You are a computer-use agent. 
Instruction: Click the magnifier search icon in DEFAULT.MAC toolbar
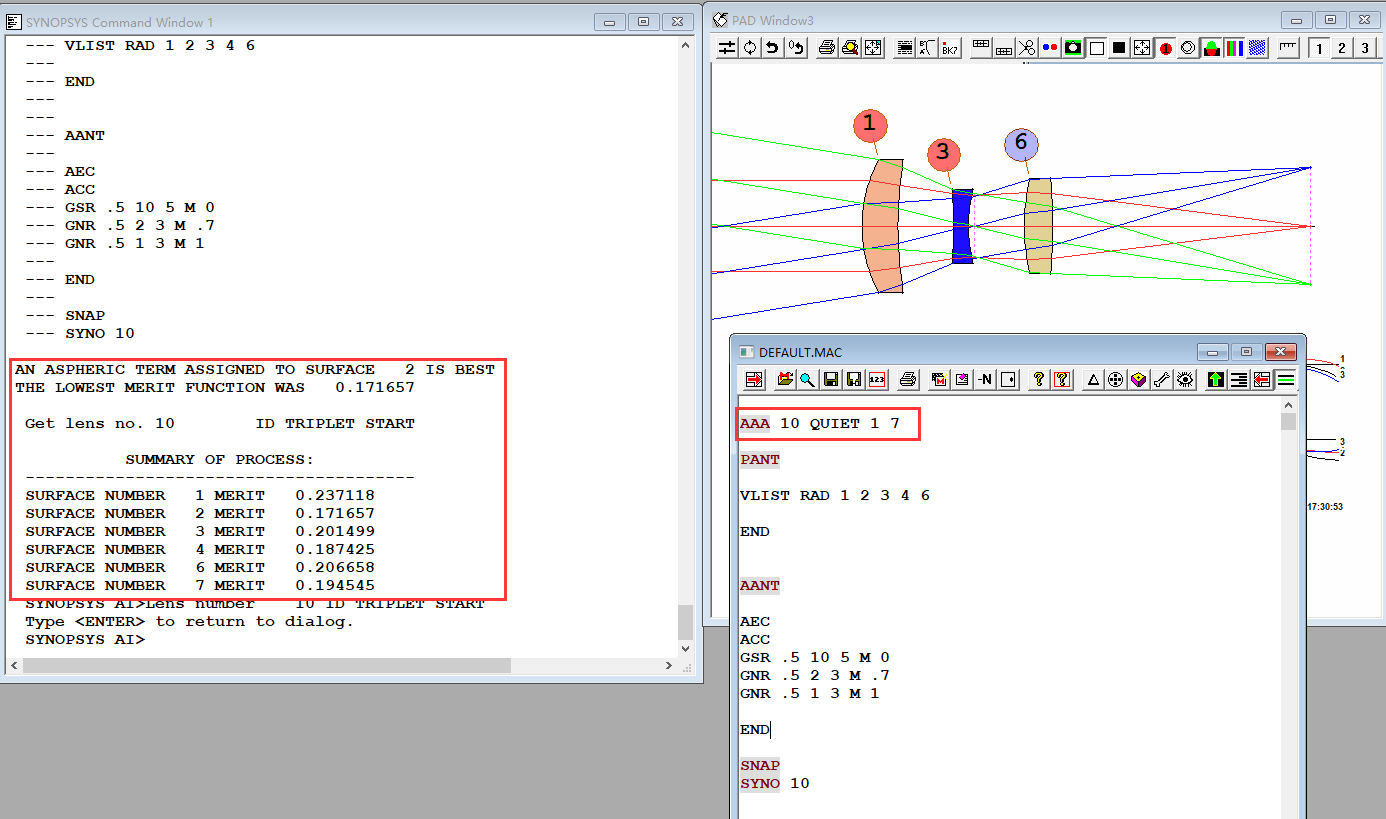tap(807, 379)
